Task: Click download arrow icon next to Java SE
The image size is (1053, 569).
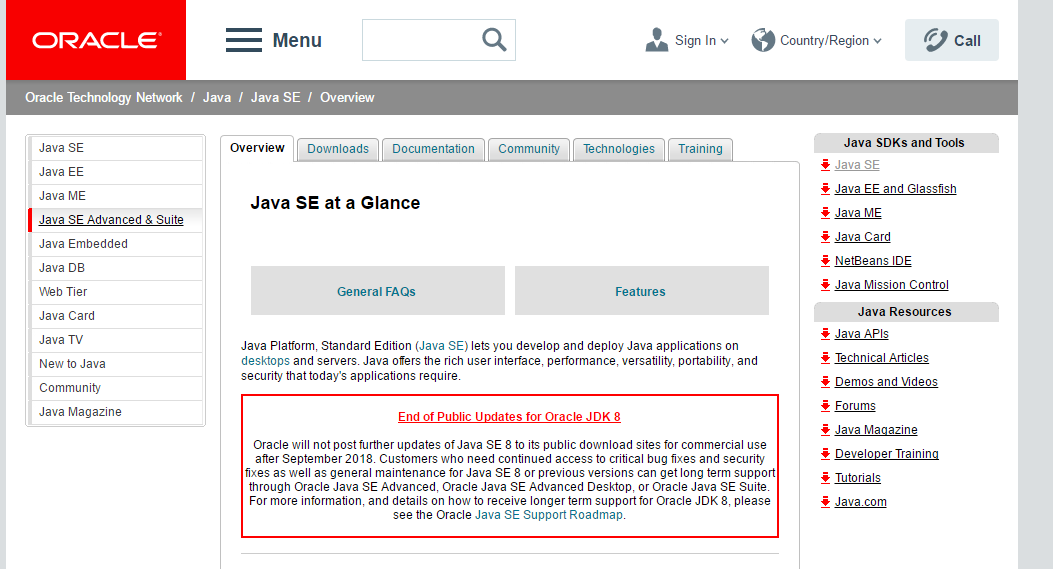Action: click(825, 165)
